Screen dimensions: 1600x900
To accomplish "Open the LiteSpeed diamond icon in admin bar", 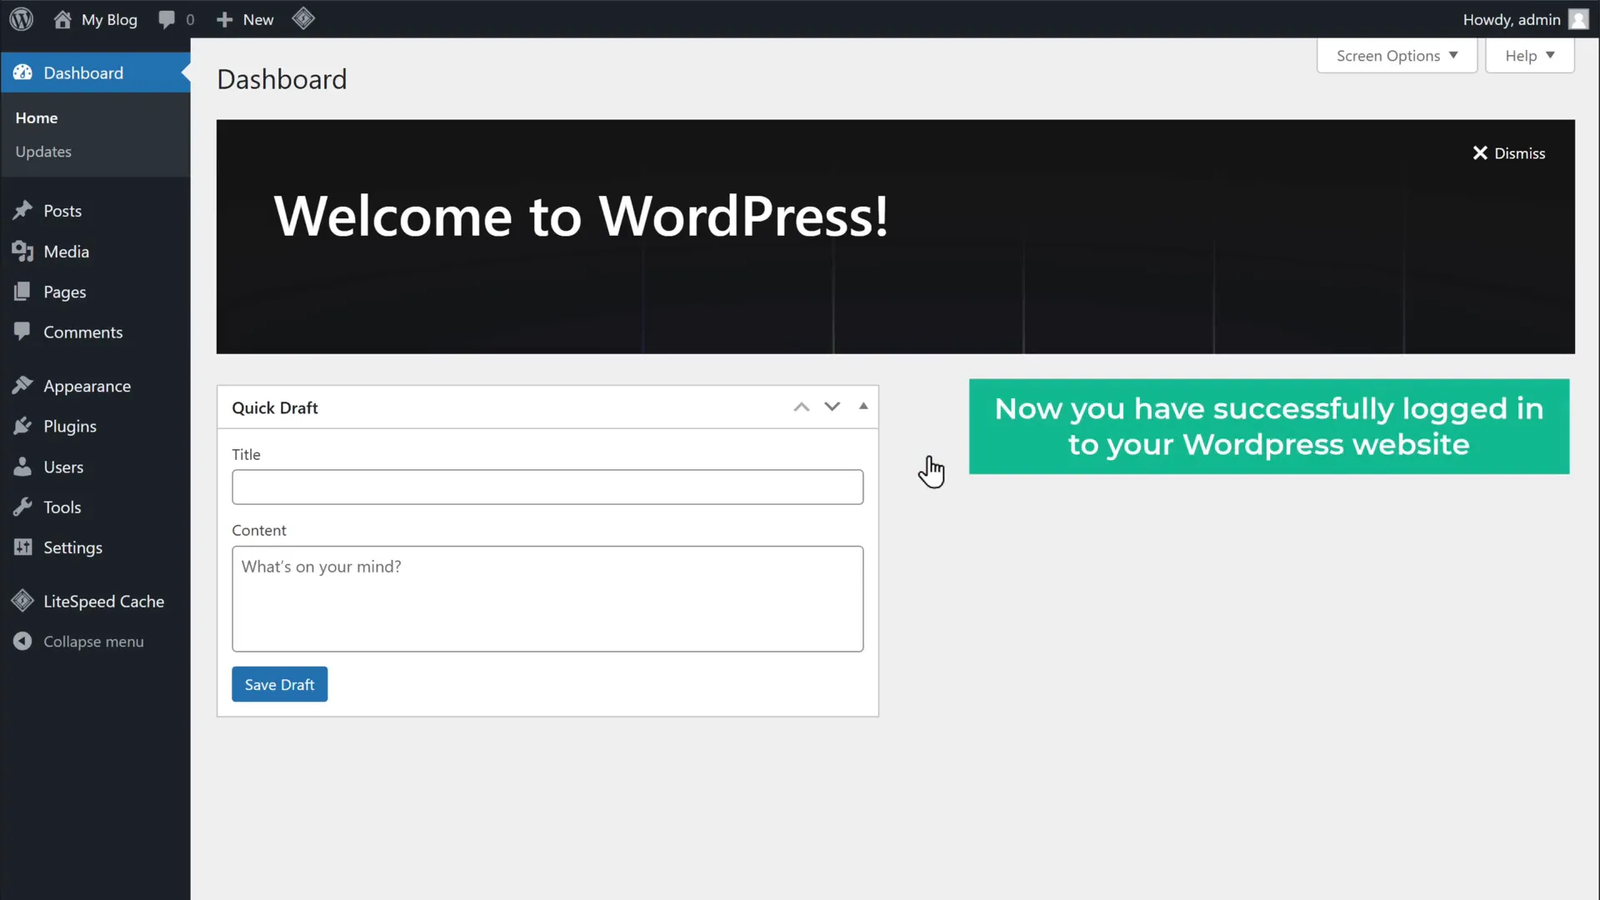I will (303, 19).
